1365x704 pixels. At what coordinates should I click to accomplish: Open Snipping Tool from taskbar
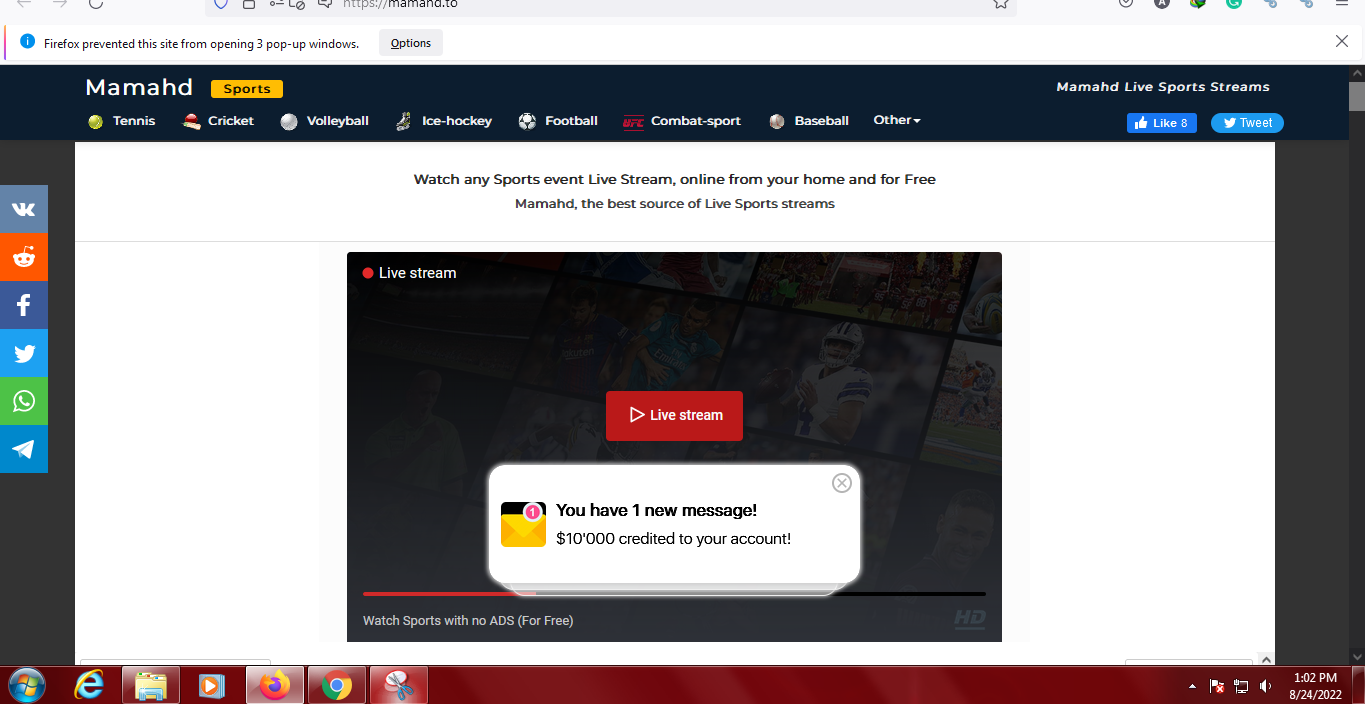[399, 685]
